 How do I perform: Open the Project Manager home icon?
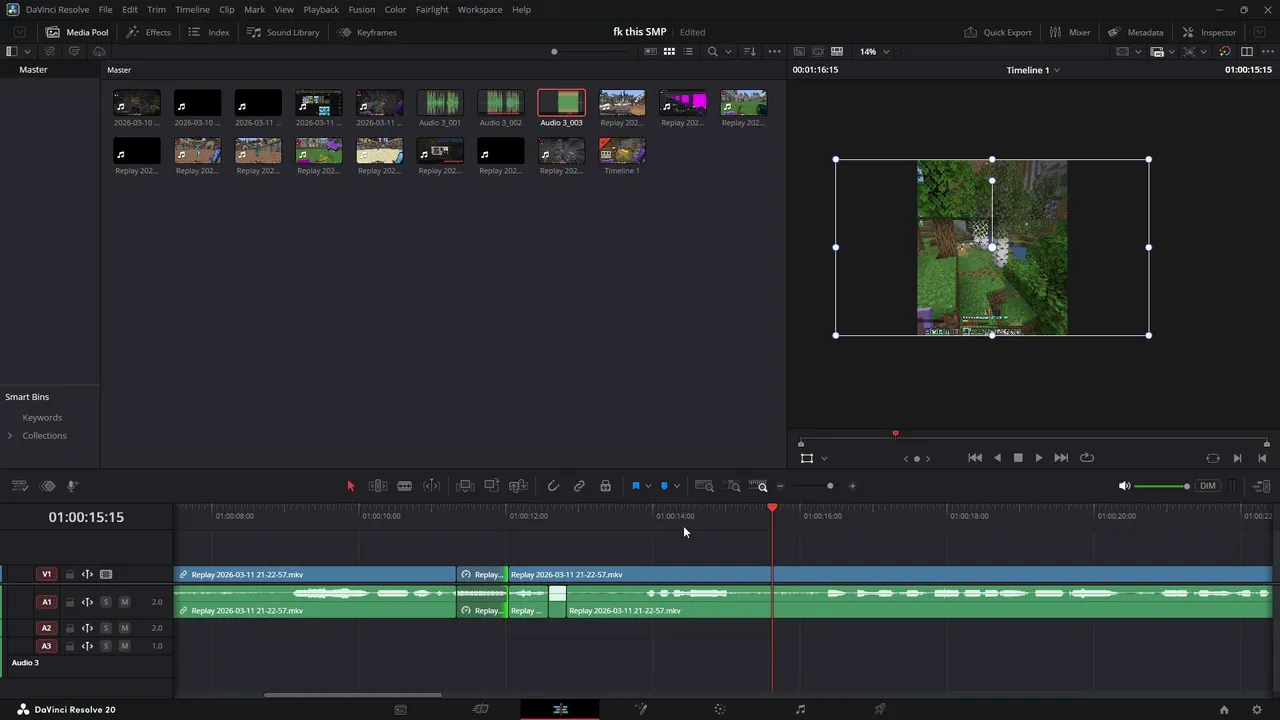coord(1224,710)
